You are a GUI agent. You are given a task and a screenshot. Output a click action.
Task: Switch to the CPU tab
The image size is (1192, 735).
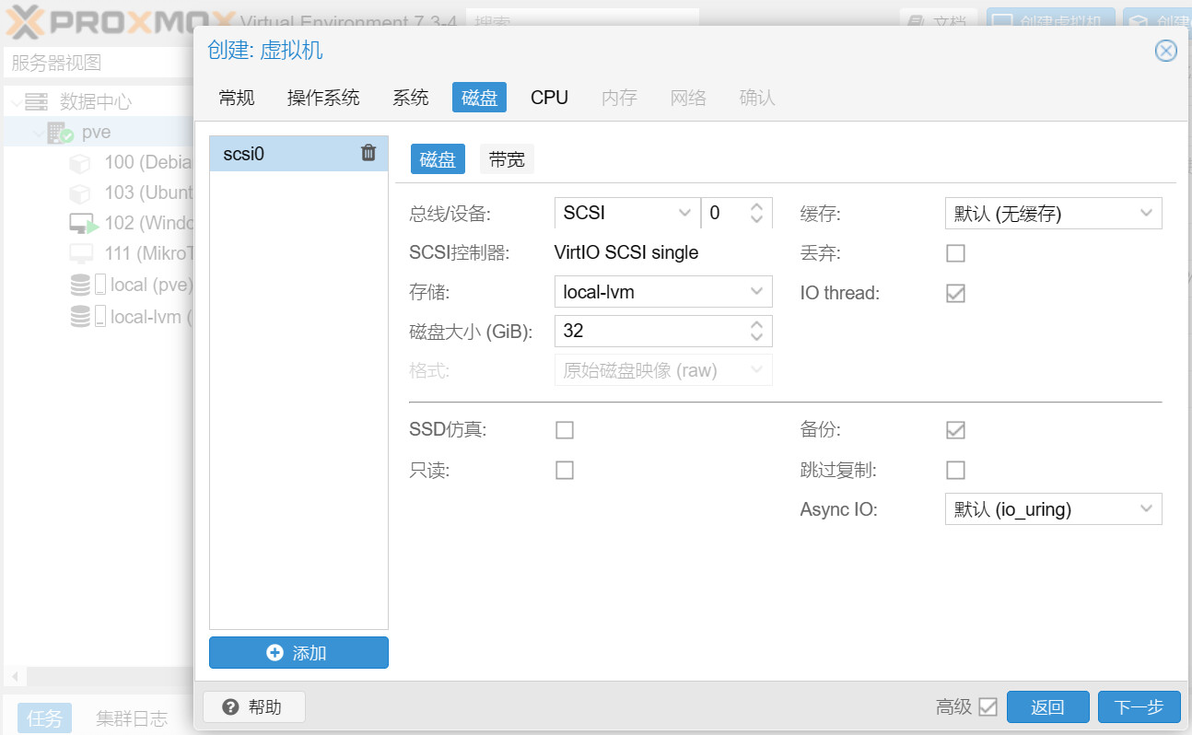point(549,98)
